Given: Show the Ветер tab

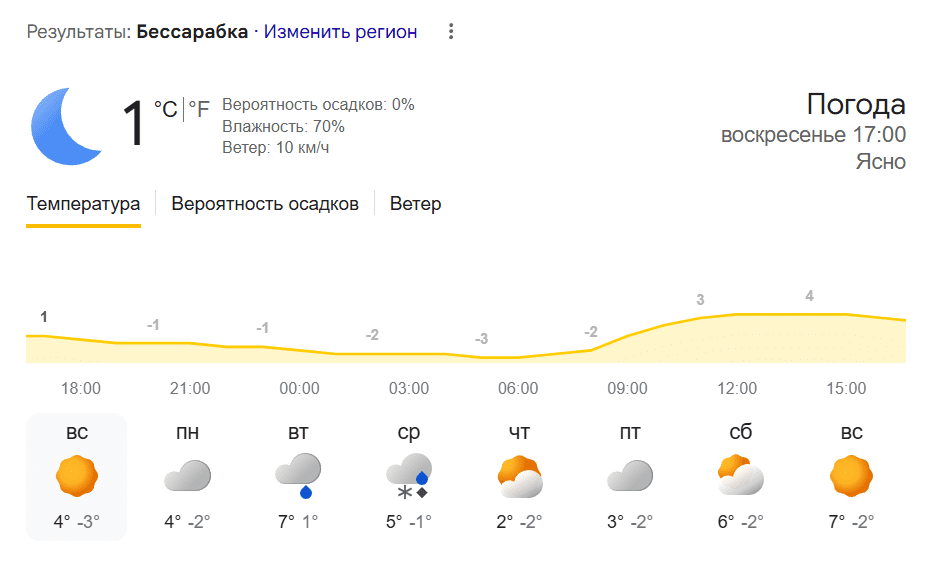Looking at the screenshot, I should (415, 204).
